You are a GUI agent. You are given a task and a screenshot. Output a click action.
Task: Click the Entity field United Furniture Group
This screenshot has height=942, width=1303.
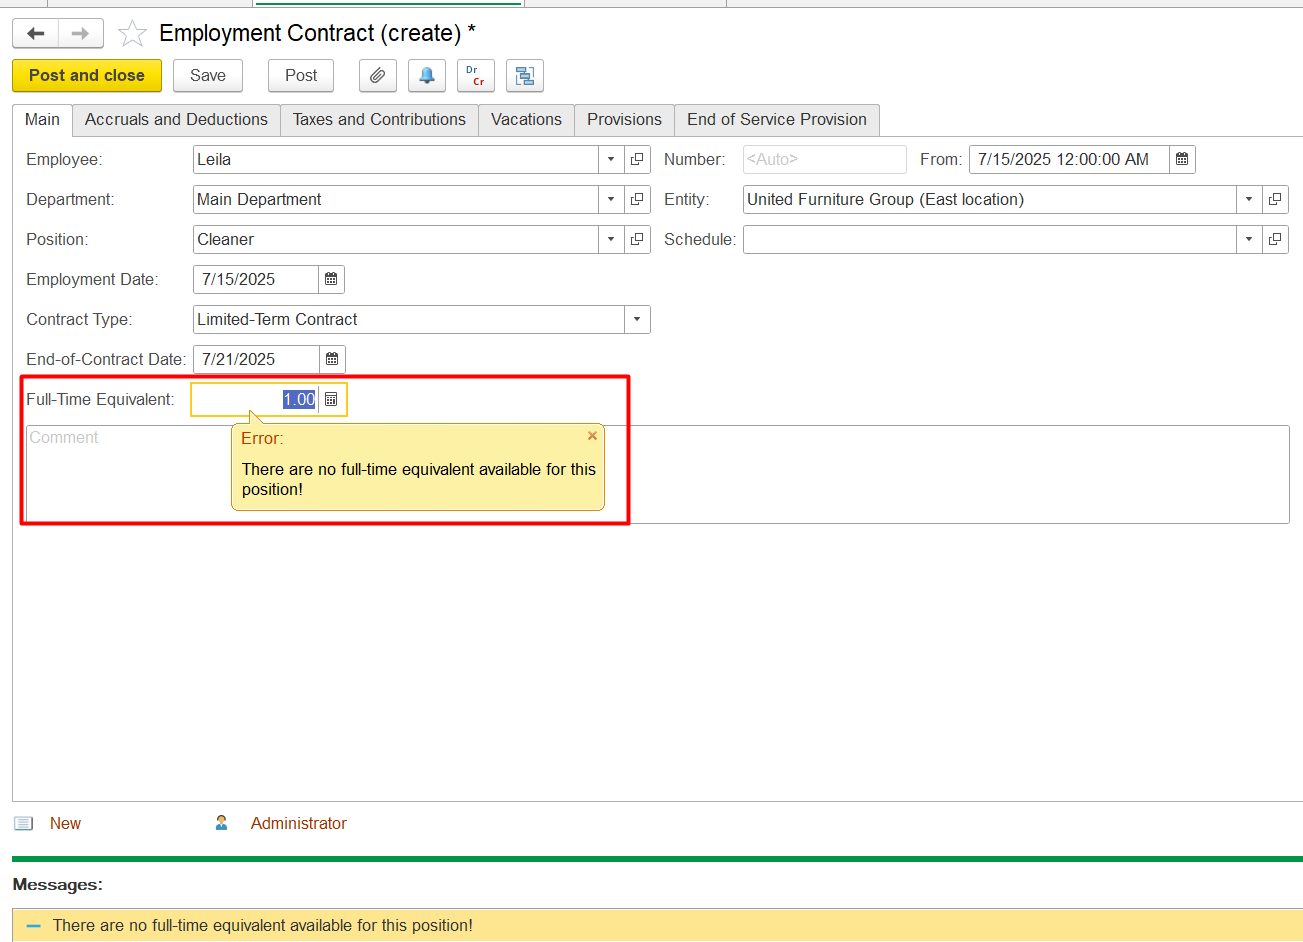click(x=990, y=199)
